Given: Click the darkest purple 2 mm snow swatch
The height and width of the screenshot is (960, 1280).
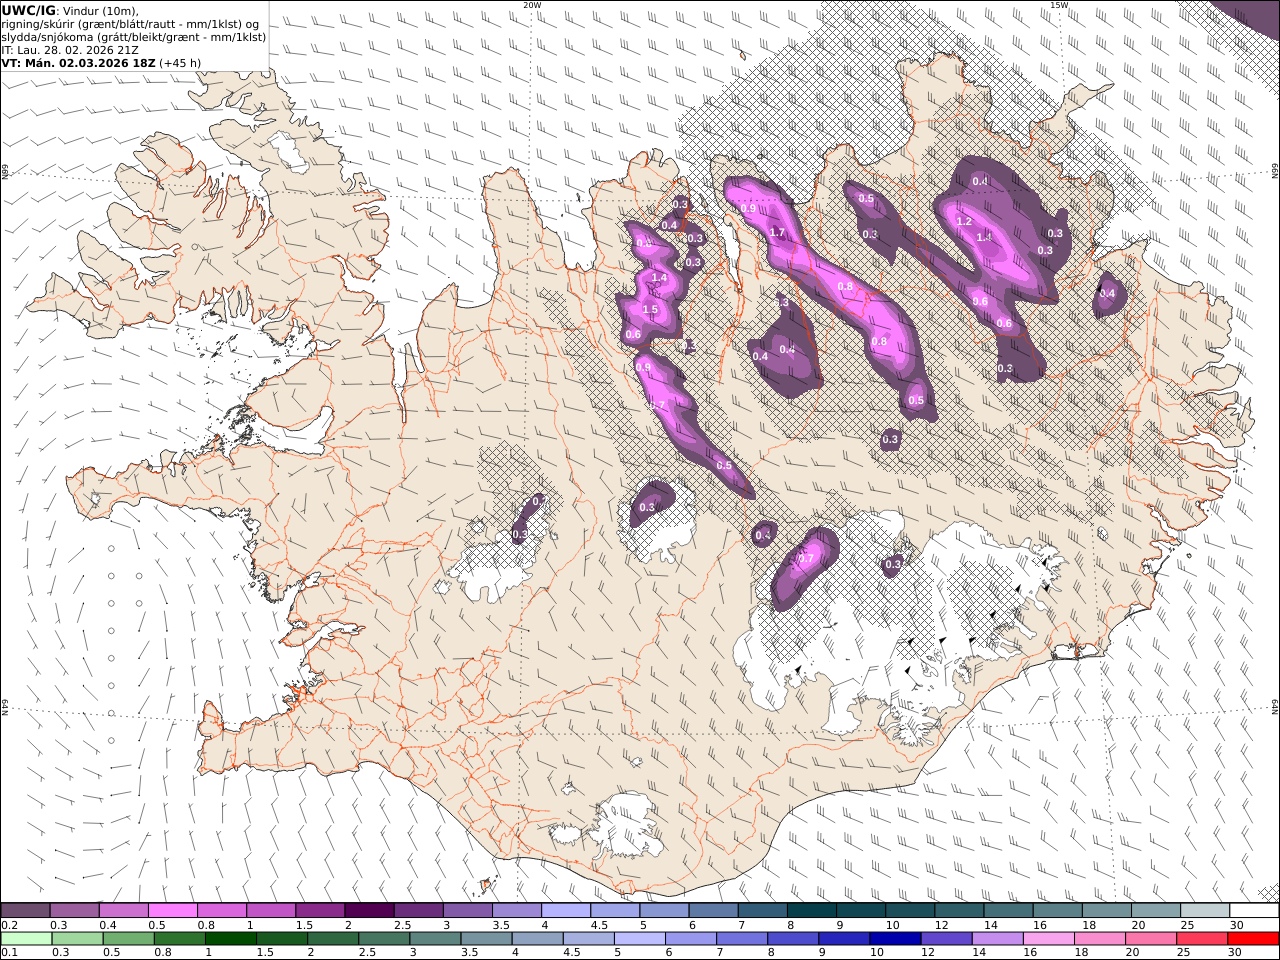Looking at the screenshot, I should pos(369,911).
